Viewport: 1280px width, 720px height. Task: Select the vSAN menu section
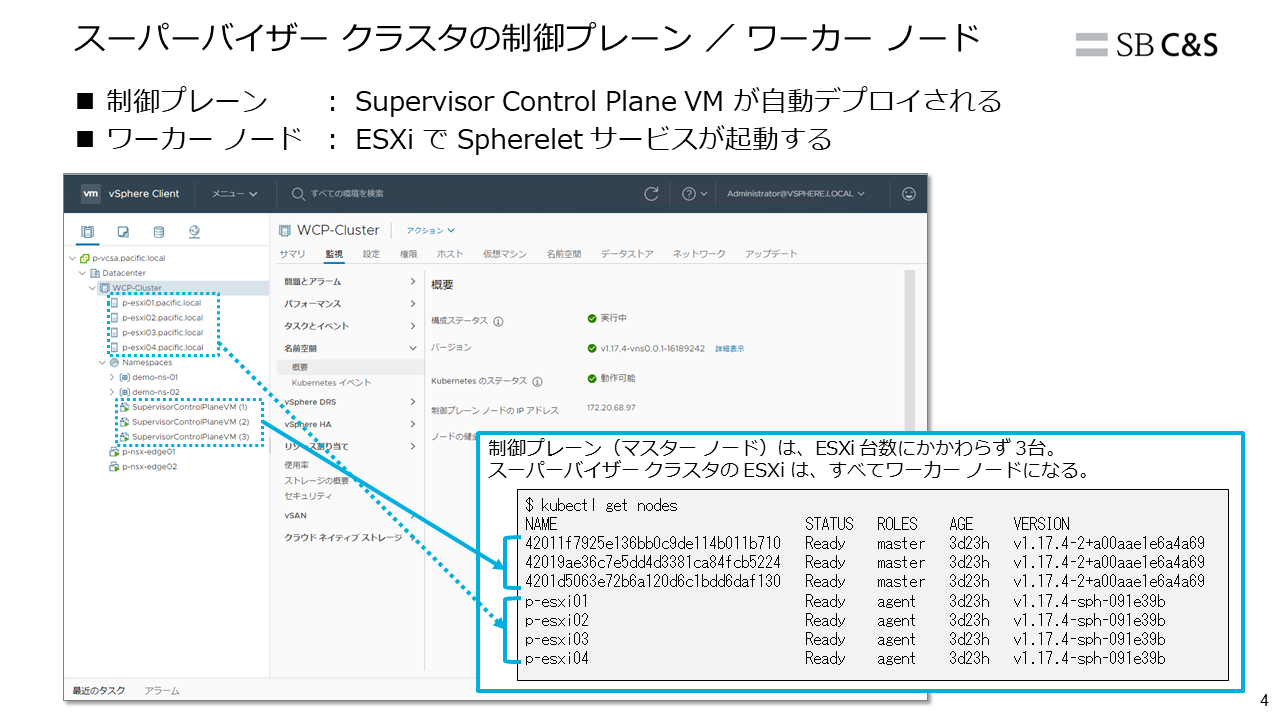tap(295, 515)
